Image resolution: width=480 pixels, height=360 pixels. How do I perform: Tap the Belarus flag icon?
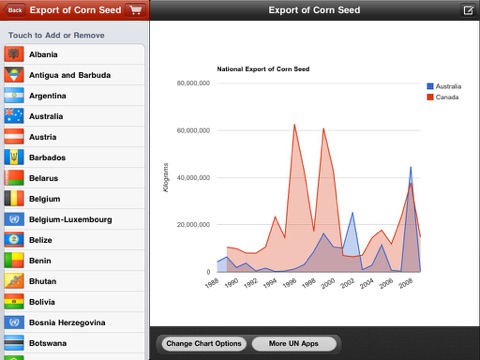[x=14, y=178]
